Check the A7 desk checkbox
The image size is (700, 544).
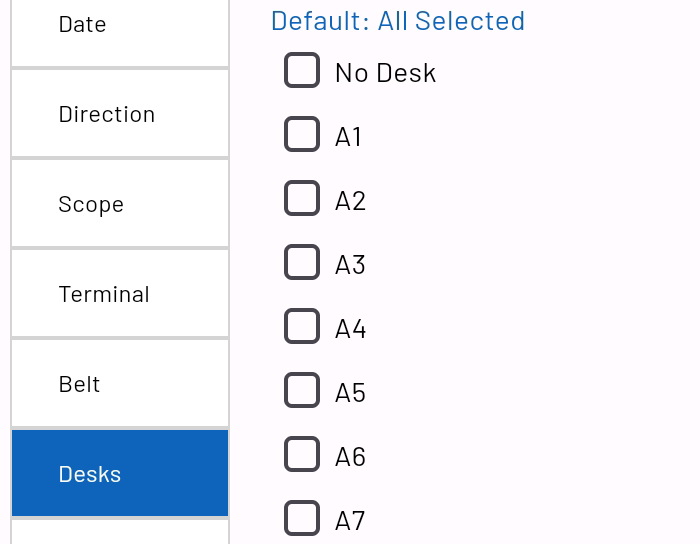[x=302, y=519]
